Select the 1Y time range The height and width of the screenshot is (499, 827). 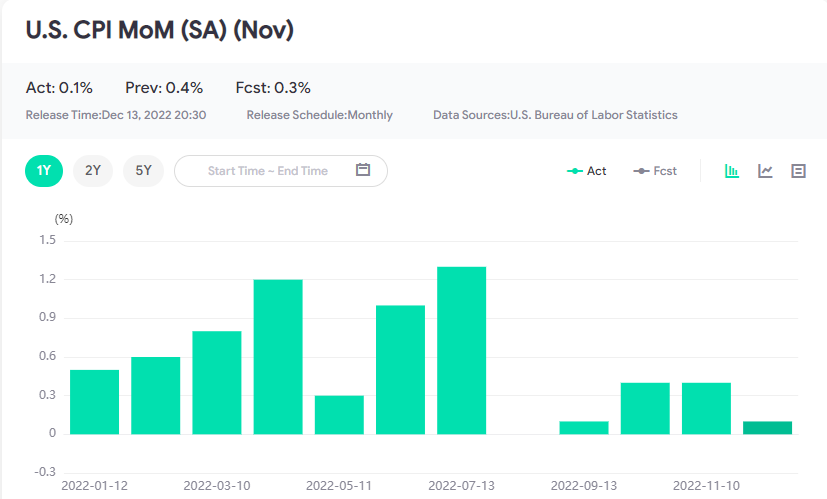tap(44, 170)
